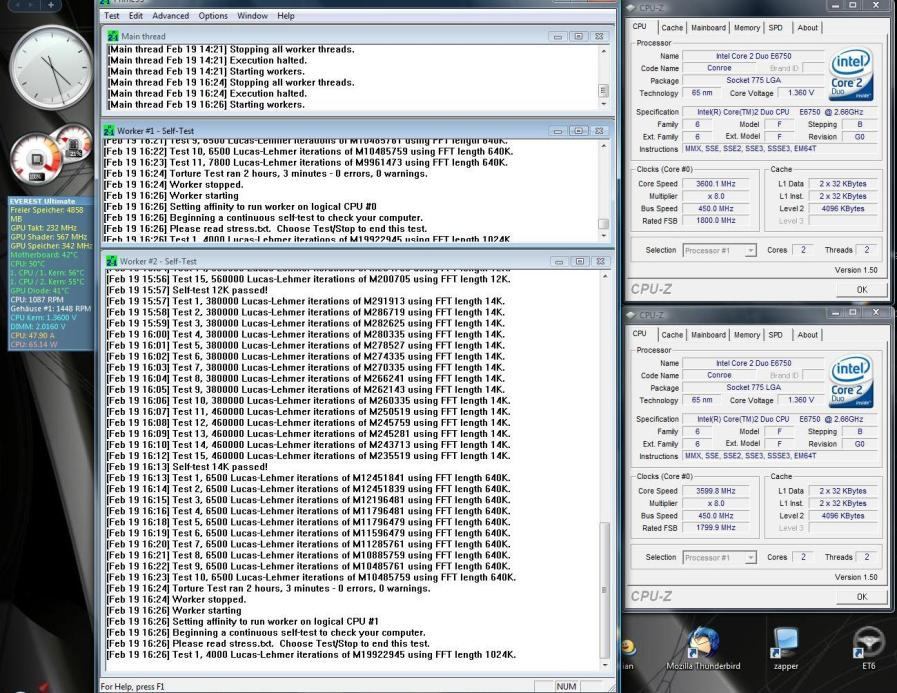Click the lower CPU-Z title bar icon

(x=630, y=315)
